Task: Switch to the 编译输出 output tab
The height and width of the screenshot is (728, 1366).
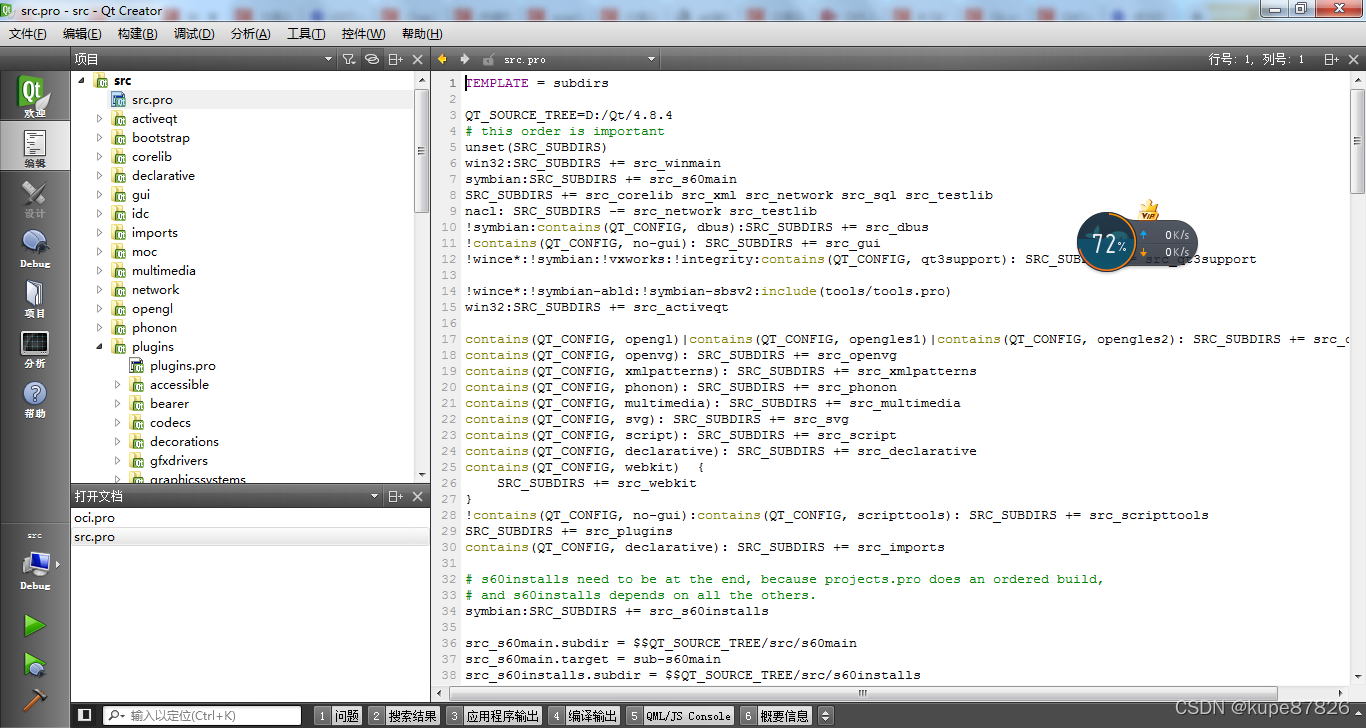Action: point(594,715)
